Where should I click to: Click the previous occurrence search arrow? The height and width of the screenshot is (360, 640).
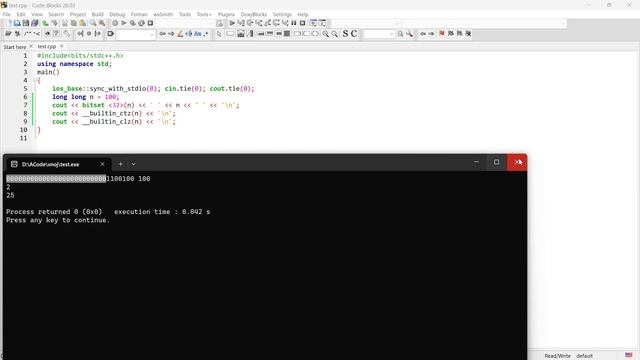(162, 34)
